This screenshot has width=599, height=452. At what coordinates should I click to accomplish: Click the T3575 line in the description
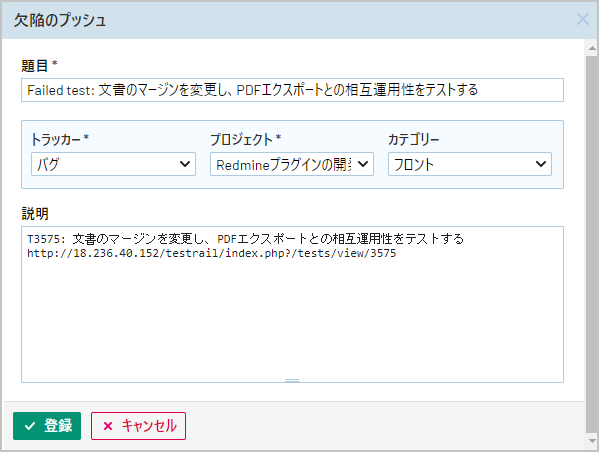[x=245, y=239]
